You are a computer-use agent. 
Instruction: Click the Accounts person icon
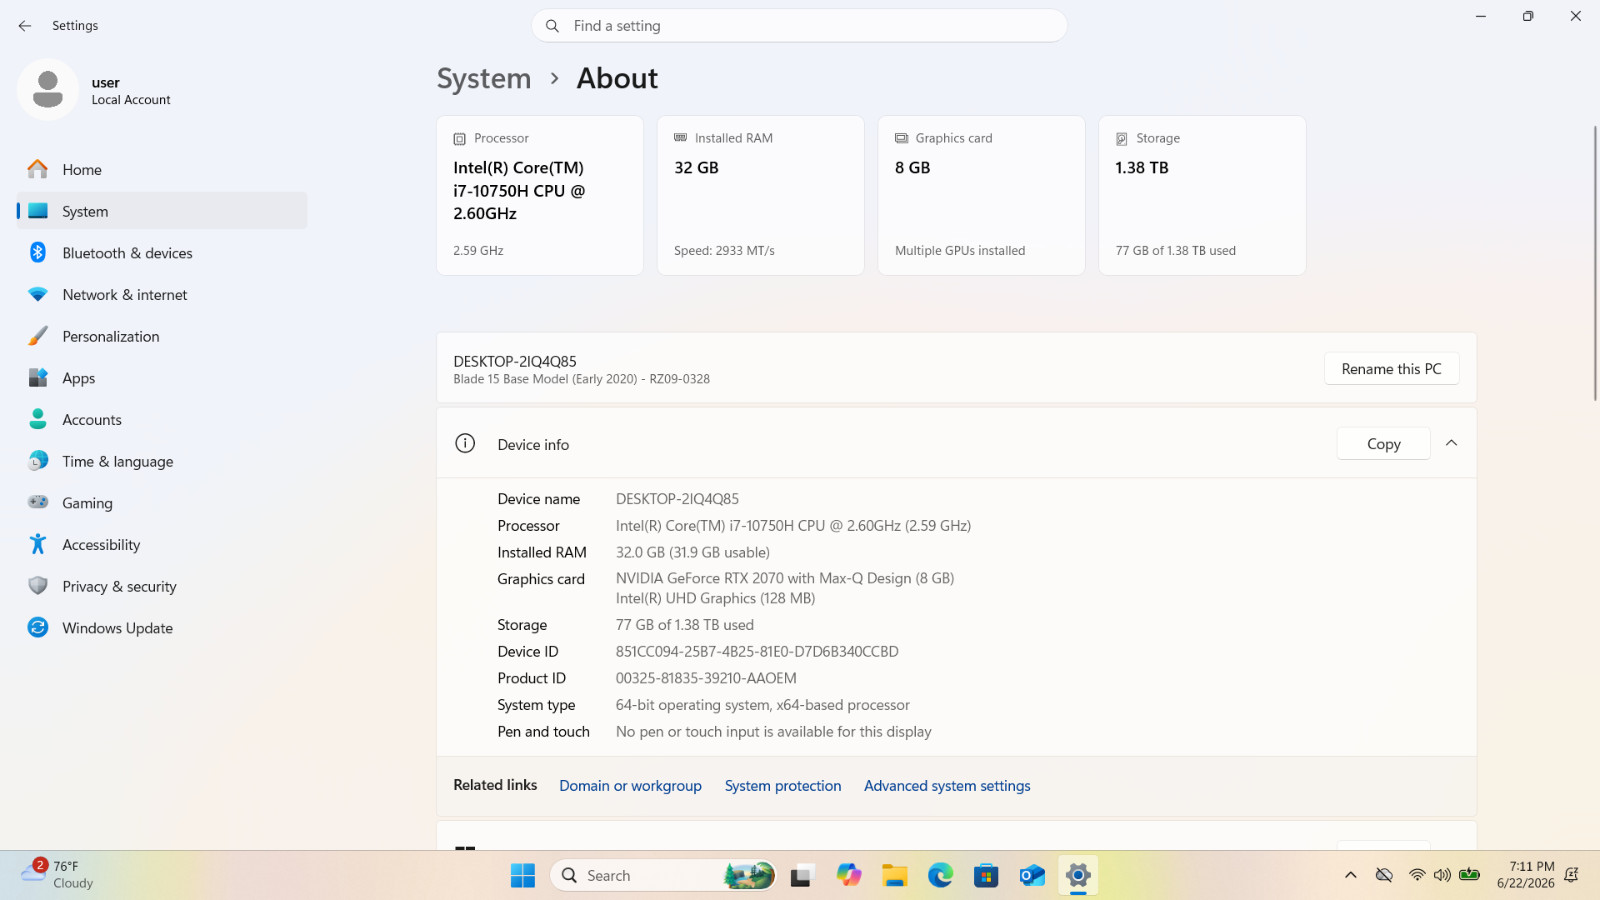pyautogui.click(x=38, y=420)
